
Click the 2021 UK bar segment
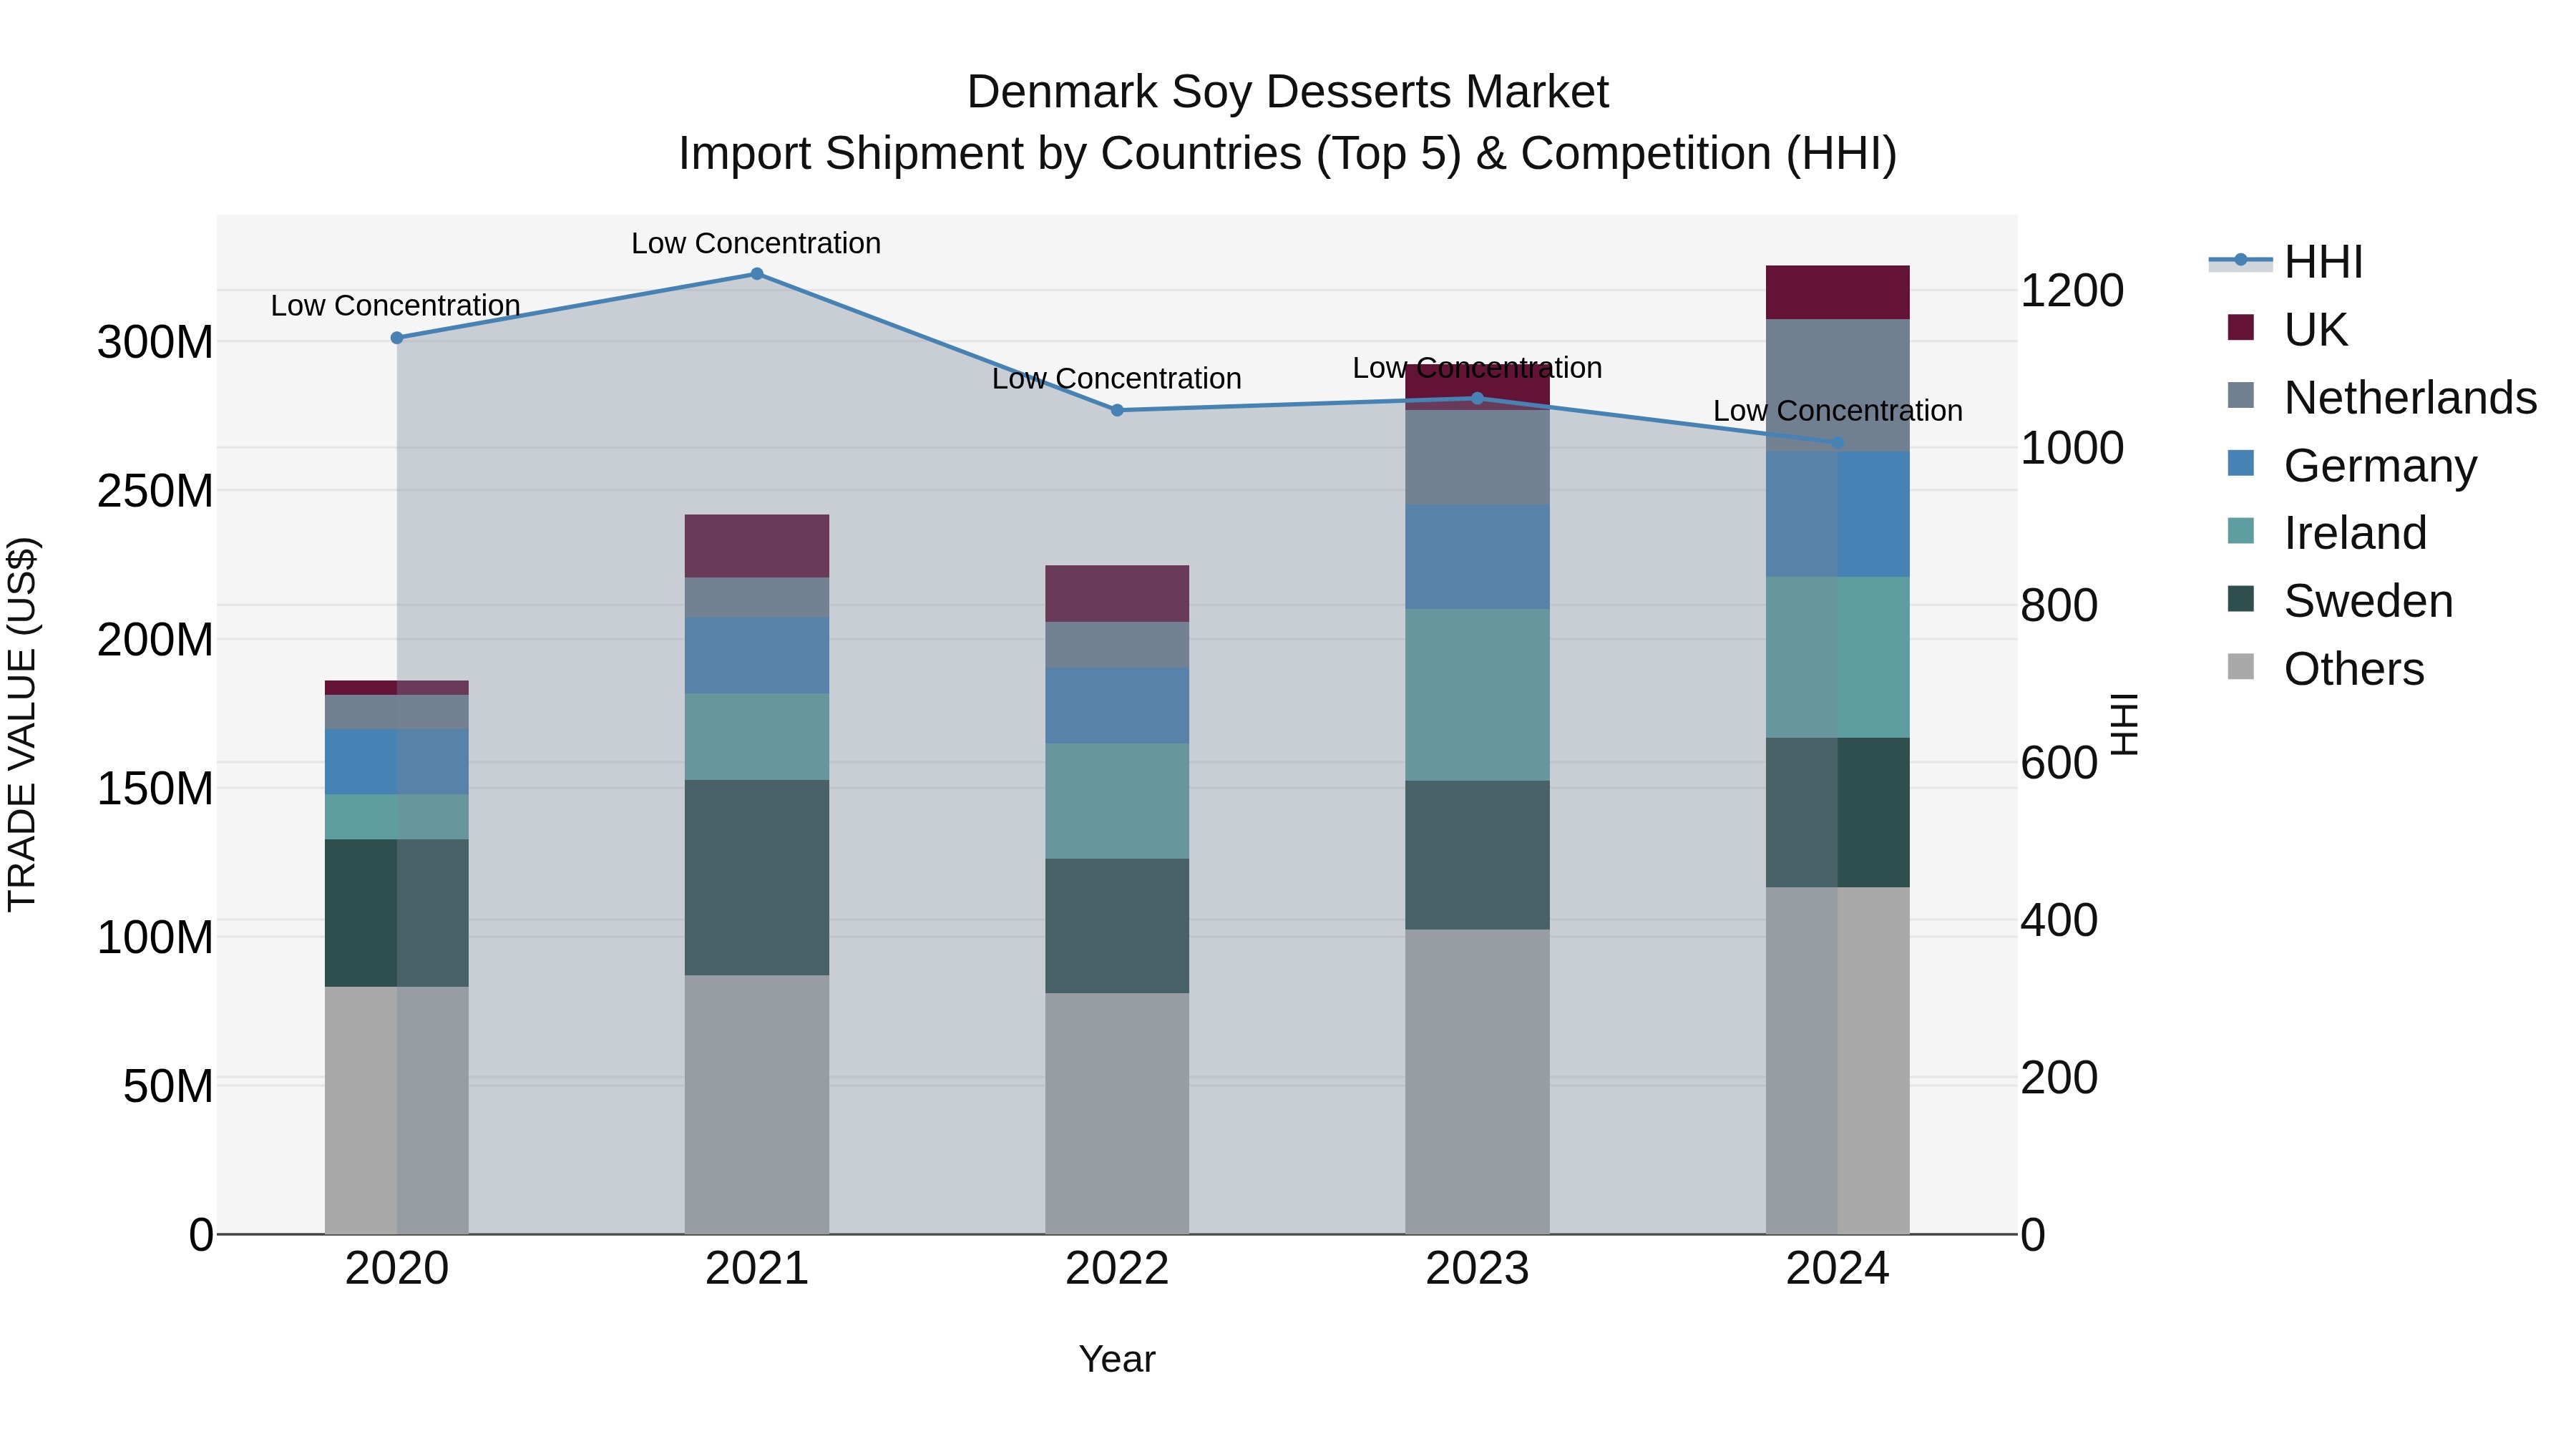click(x=757, y=546)
